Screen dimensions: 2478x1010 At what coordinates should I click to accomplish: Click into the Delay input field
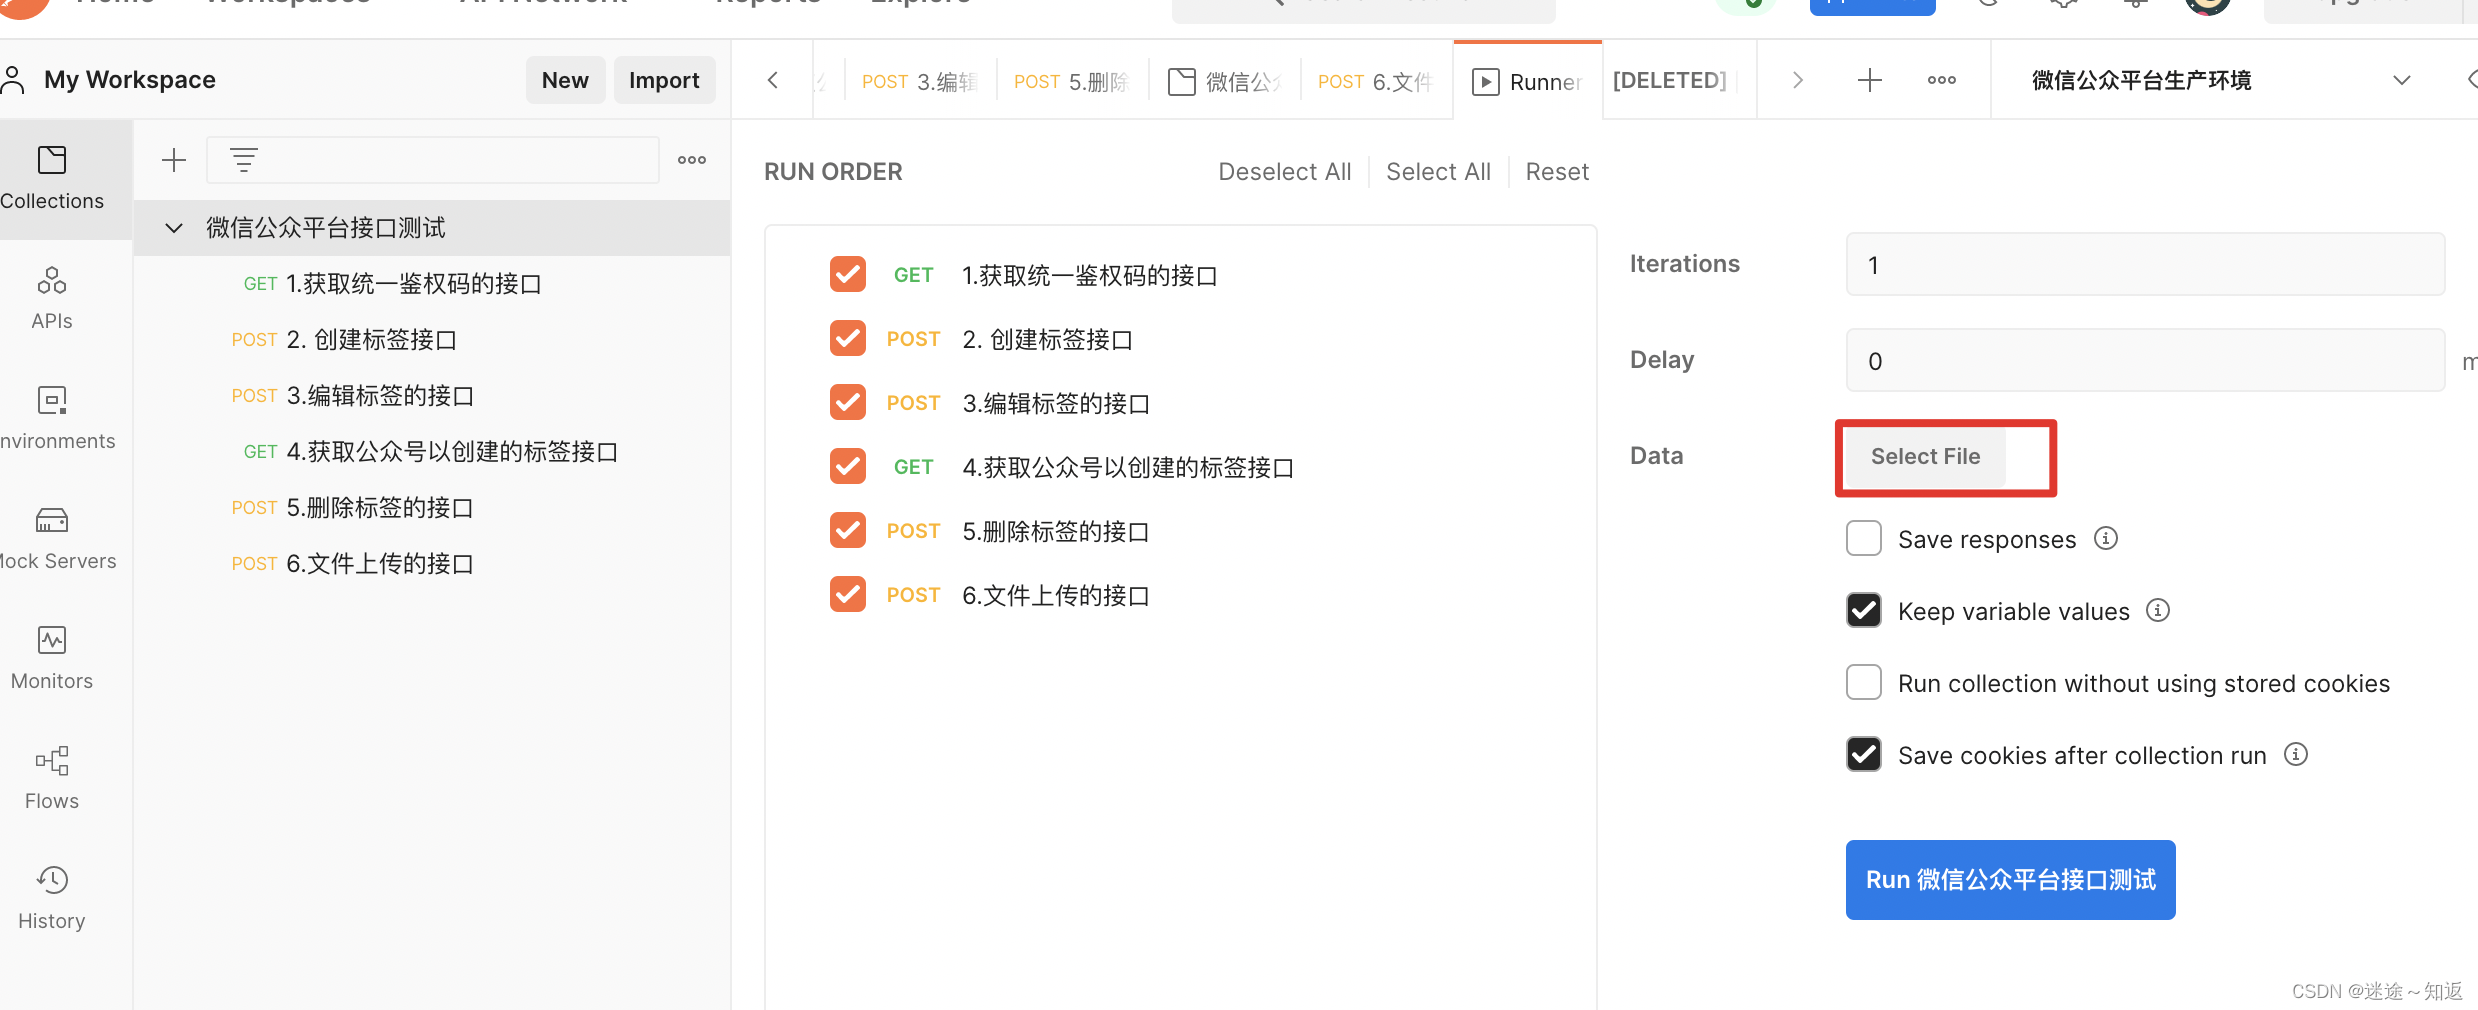[2145, 360]
